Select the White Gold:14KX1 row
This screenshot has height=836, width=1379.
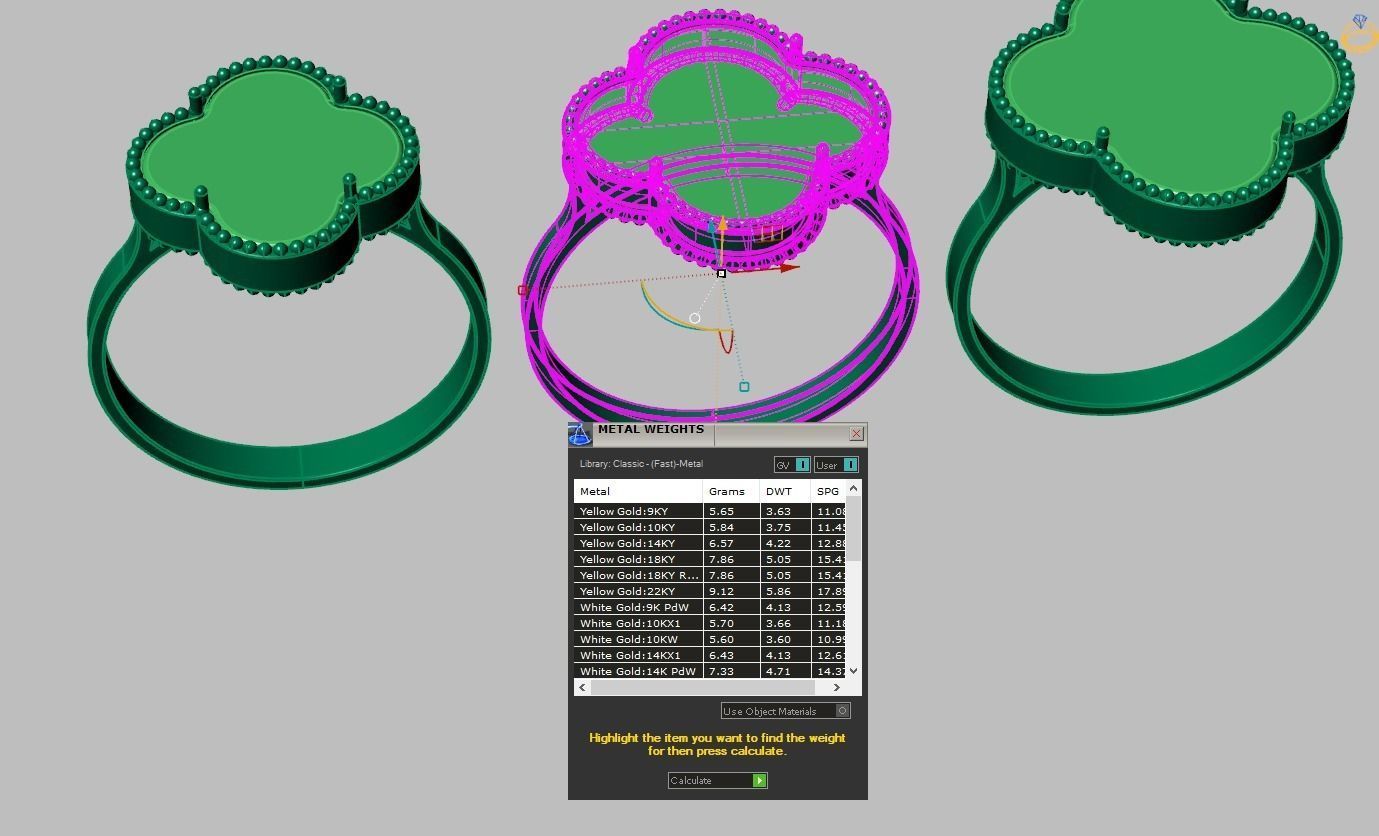pos(710,655)
